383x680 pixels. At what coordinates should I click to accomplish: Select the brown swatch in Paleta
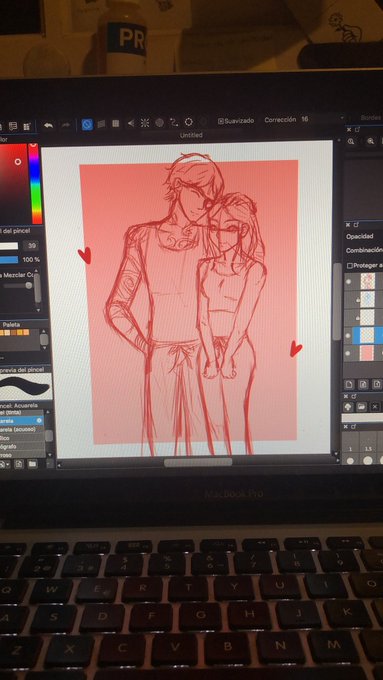[14, 333]
